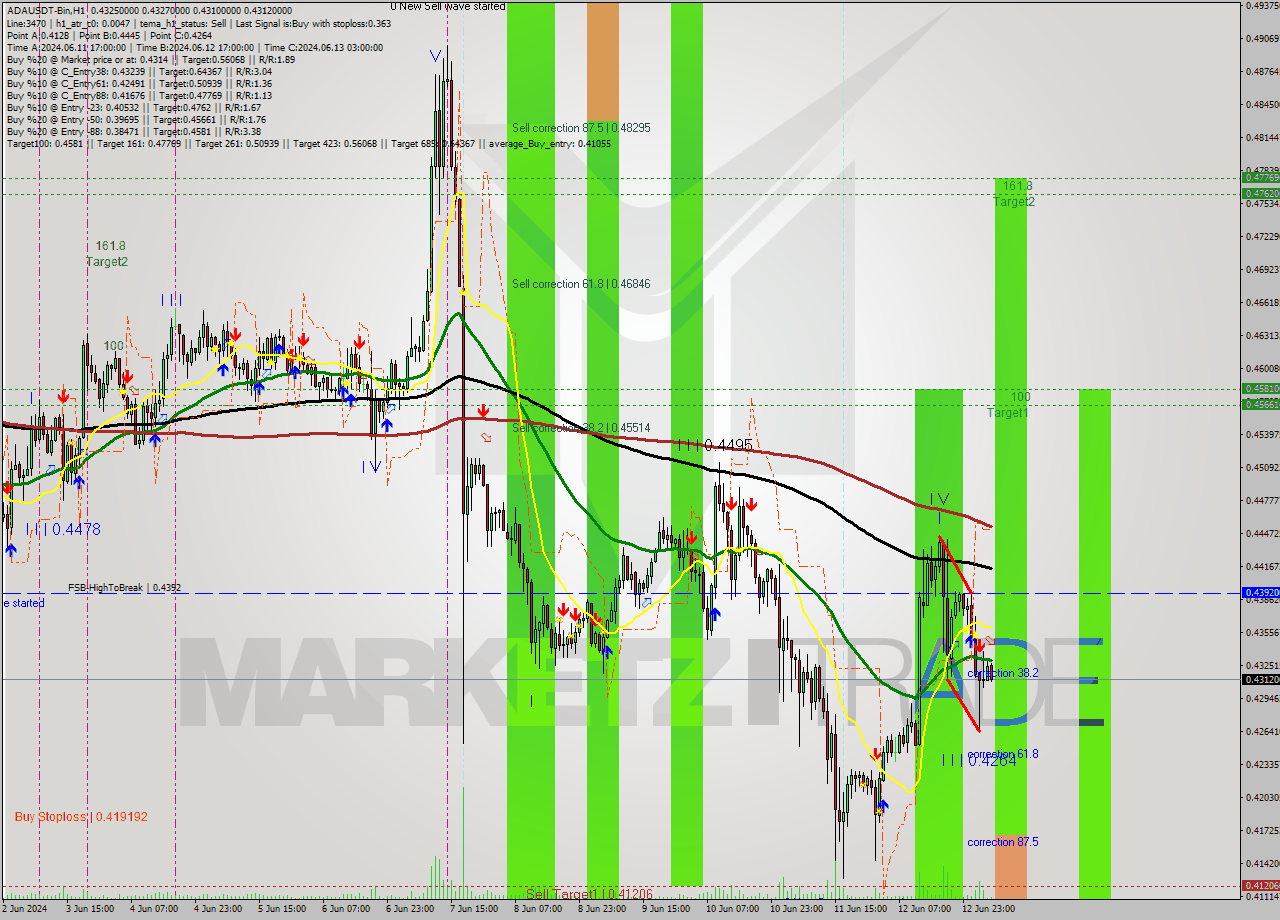Click the '12 Jun 23:00' time axis label
Image resolution: width=1280 pixels, height=920 pixels.
pos(990,908)
